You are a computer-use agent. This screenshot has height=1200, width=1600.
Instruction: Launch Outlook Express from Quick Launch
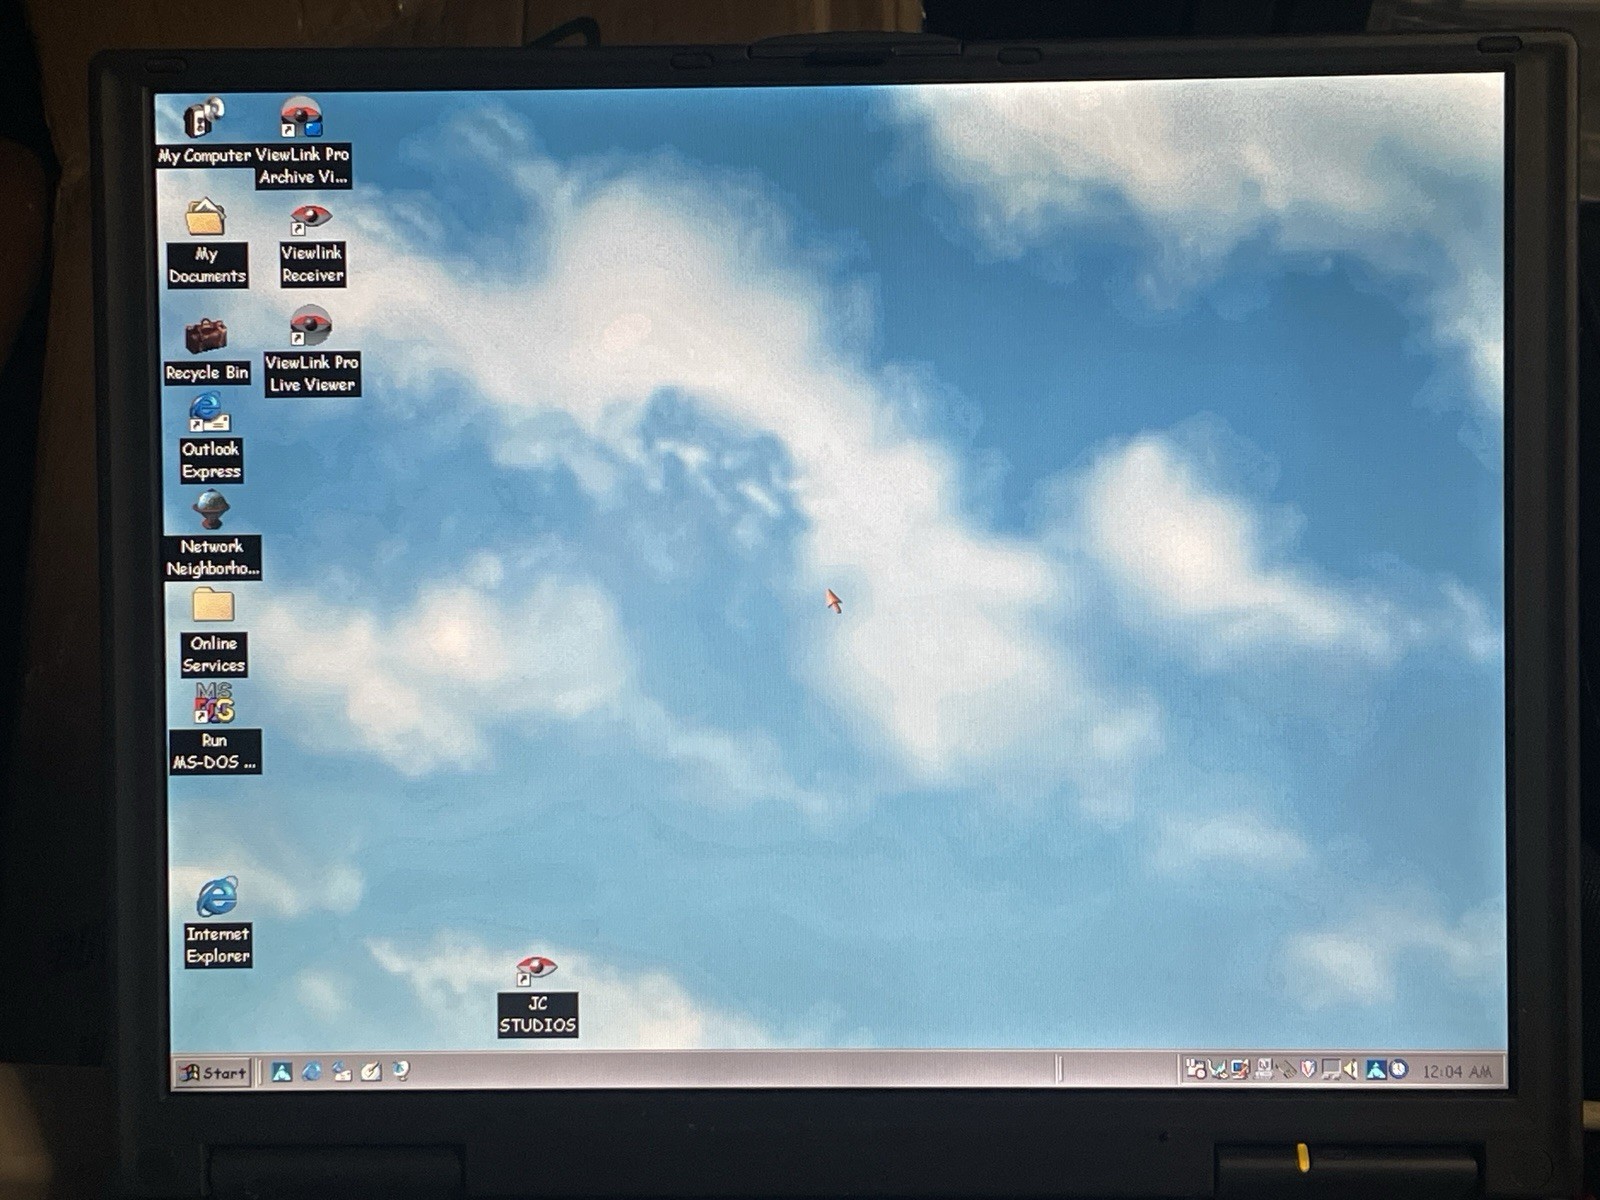342,1072
